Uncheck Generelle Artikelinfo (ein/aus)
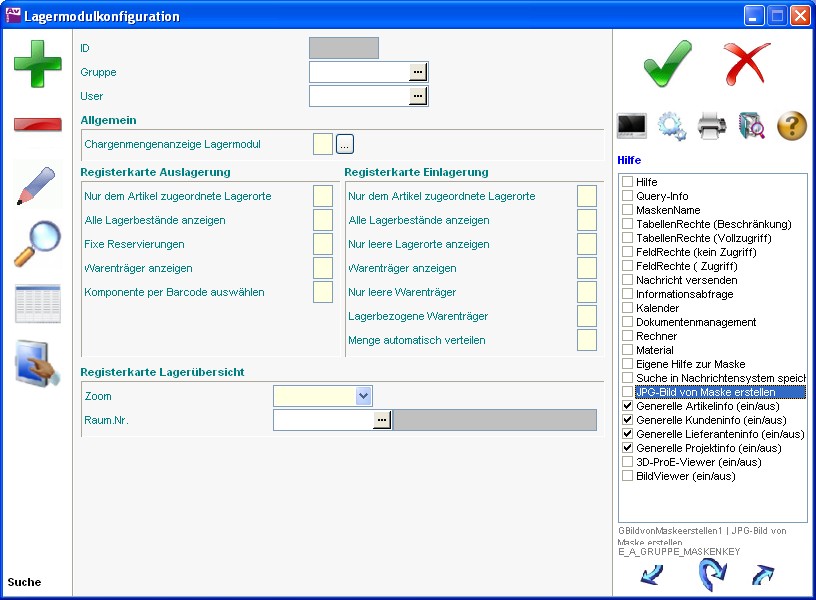This screenshot has height=600, width=816. click(628, 407)
